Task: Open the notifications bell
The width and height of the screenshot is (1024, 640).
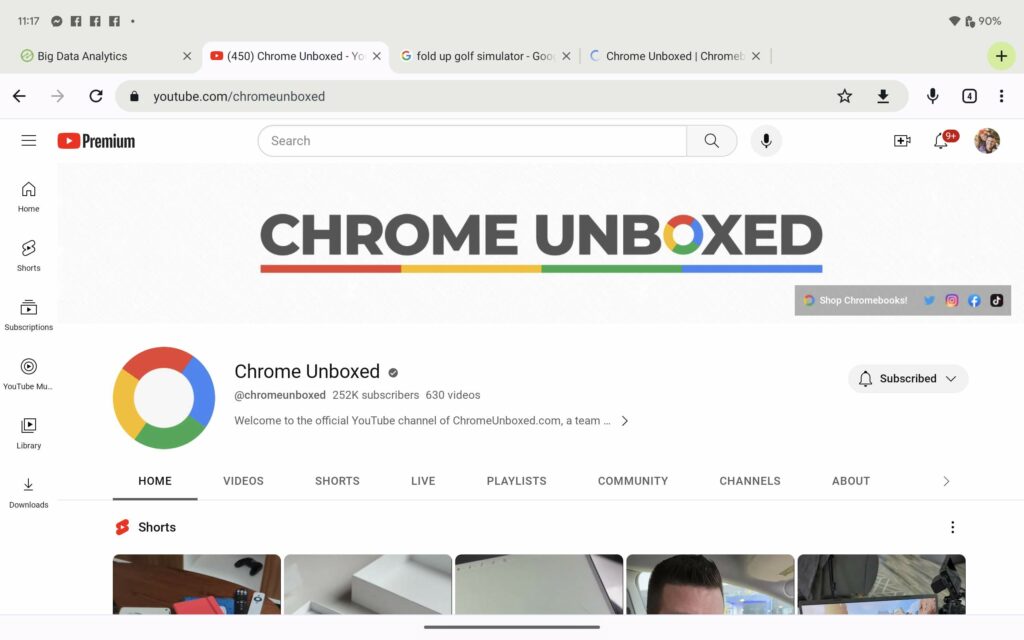Action: coord(940,141)
